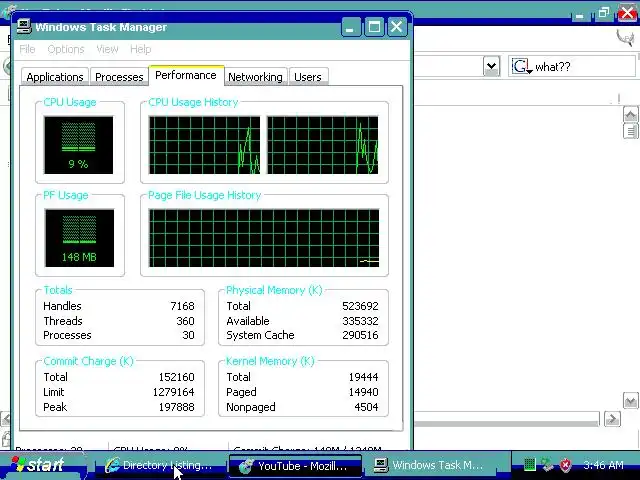
Task: Click the second CPU Usage History graph
Action: [x=322, y=145]
